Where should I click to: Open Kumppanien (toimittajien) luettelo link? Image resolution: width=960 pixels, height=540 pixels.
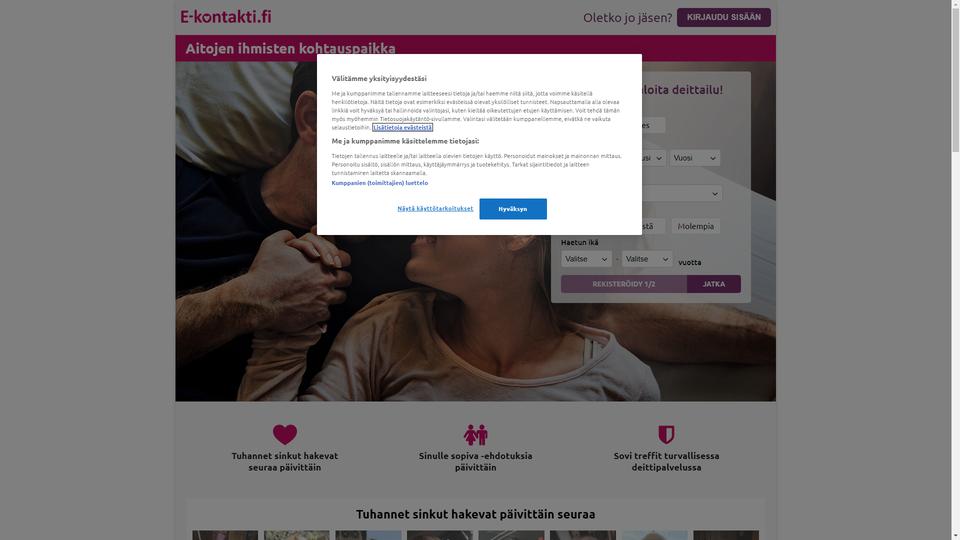tap(380, 183)
